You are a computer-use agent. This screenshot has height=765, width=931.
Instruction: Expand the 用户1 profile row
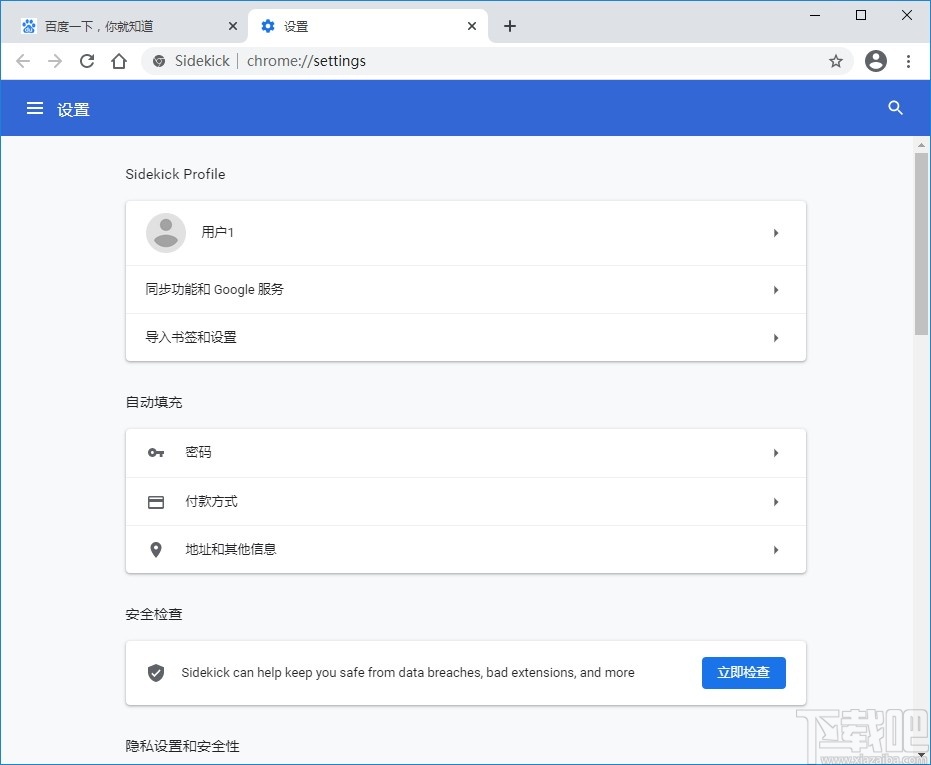[465, 232]
